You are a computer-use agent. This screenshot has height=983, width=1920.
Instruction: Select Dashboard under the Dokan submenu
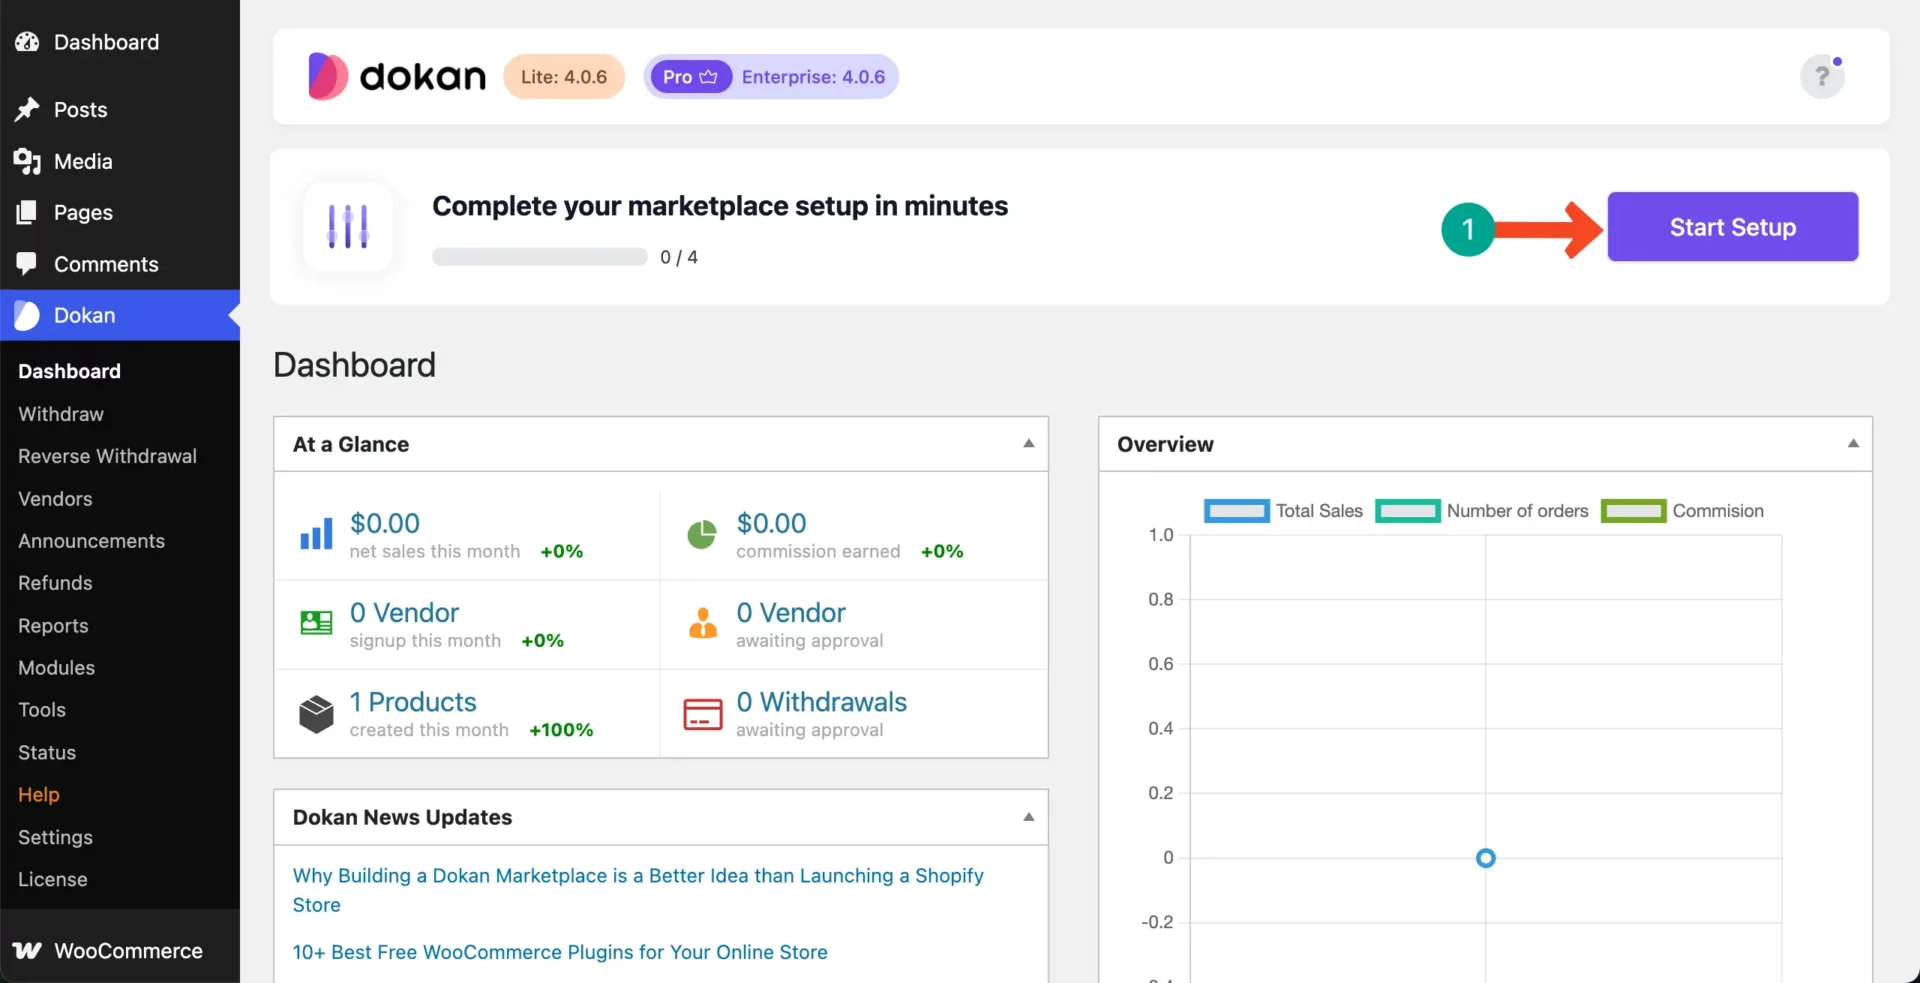point(69,371)
